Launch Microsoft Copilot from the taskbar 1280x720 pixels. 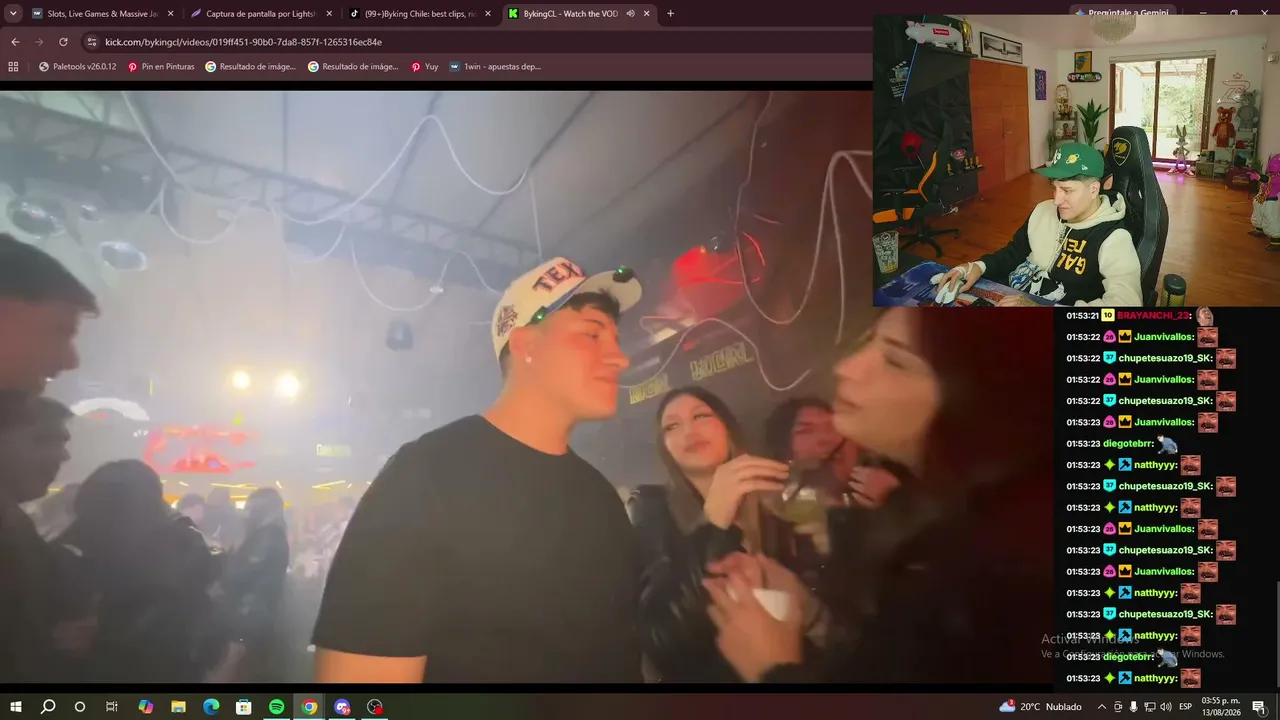(146, 707)
